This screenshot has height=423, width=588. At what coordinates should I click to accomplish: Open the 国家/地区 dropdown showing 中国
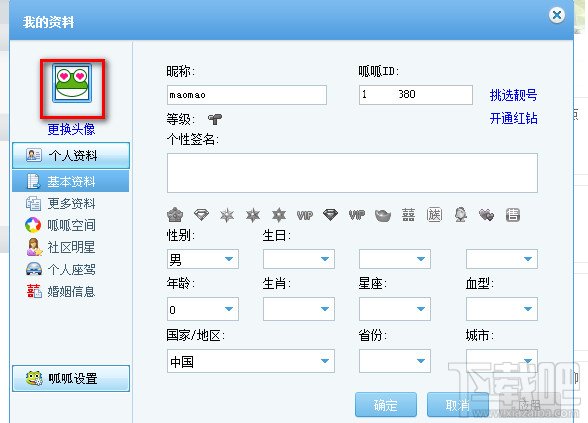(x=251, y=361)
